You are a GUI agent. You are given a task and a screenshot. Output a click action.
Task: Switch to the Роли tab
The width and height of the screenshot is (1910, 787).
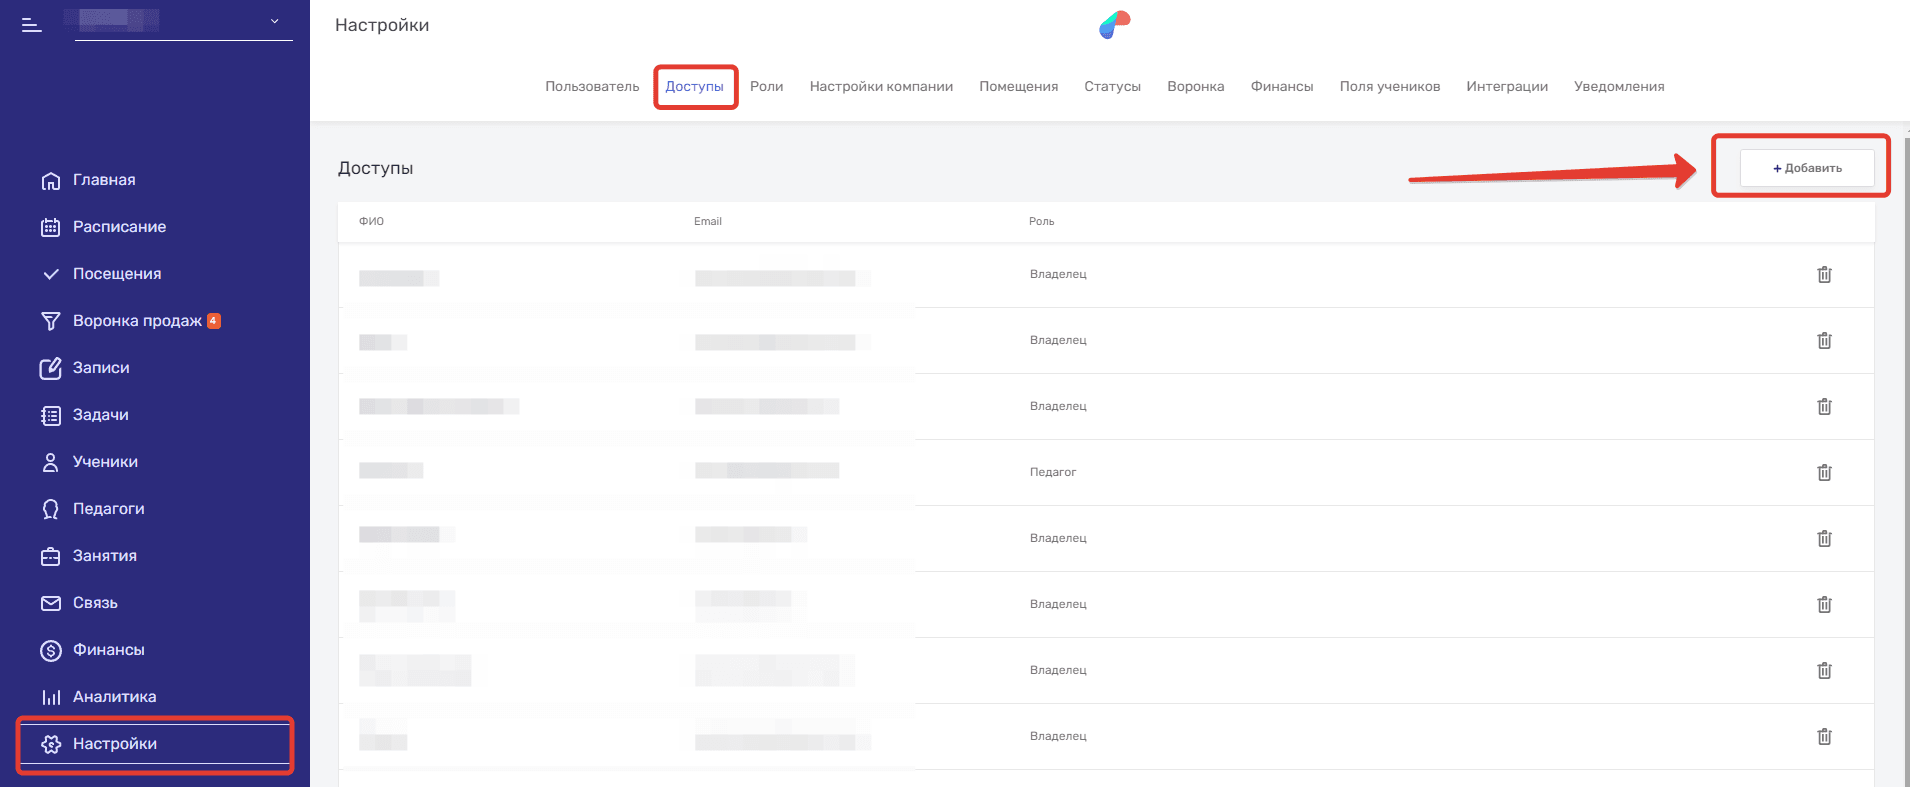(766, 87)
